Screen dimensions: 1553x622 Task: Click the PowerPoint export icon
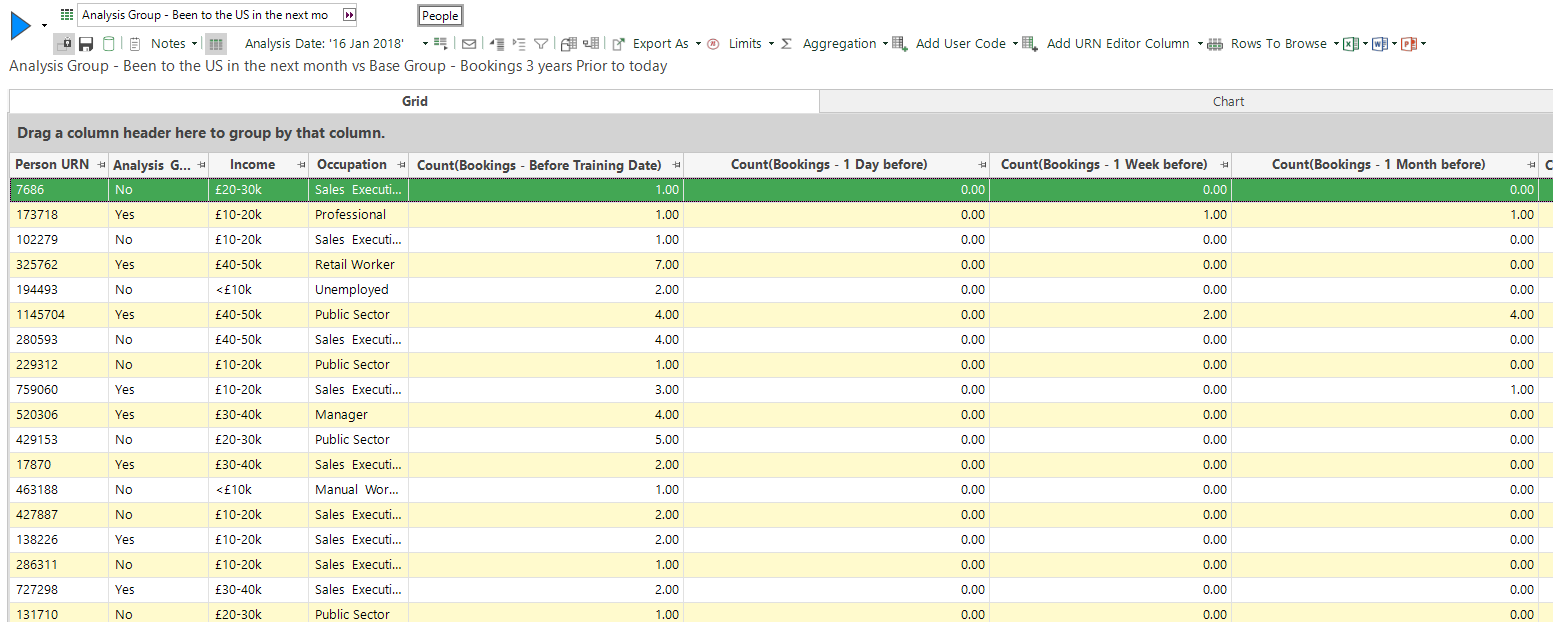pos(1409,44)
